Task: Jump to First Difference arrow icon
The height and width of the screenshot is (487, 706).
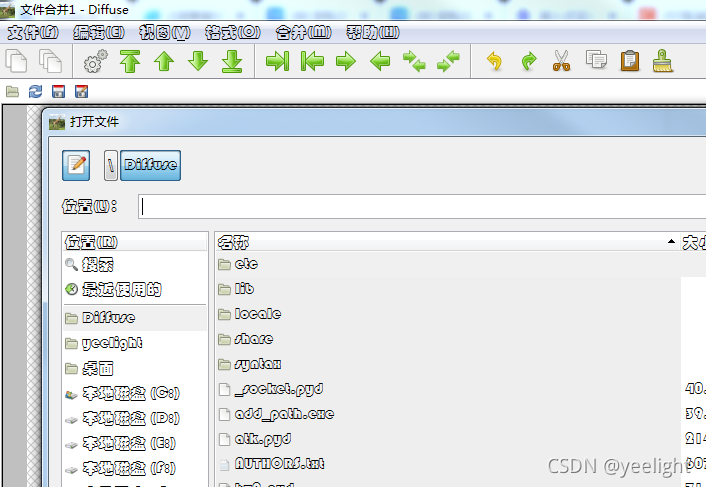Action: tap(130, 61)
